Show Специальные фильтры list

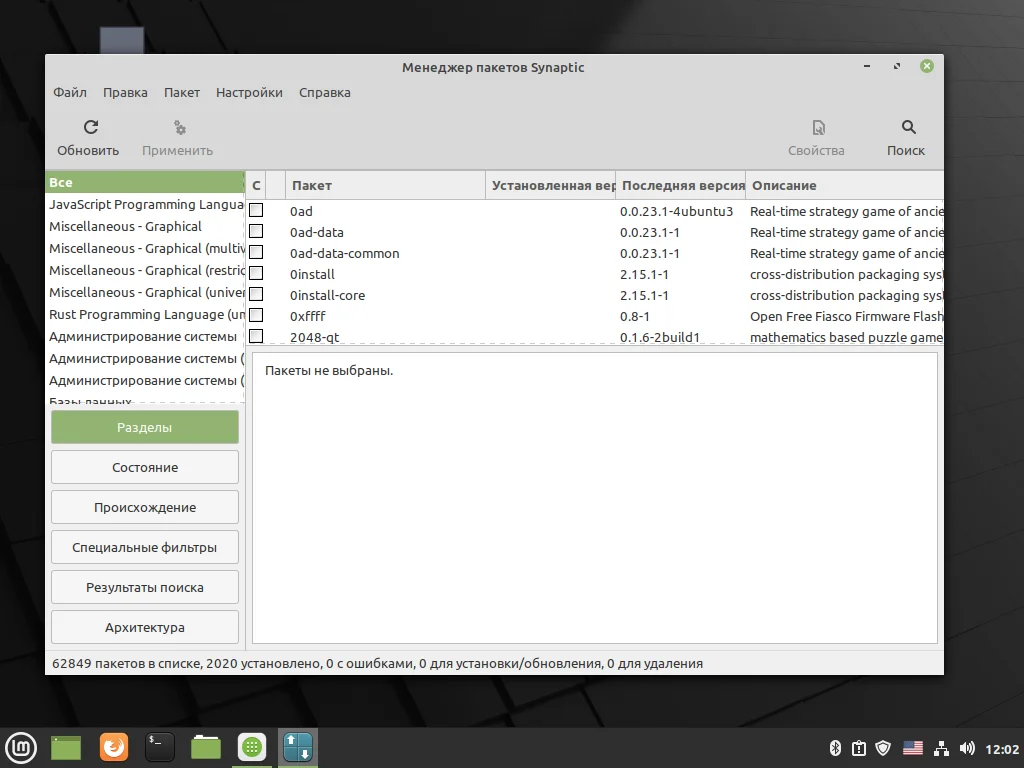click(x=145, y=548)
